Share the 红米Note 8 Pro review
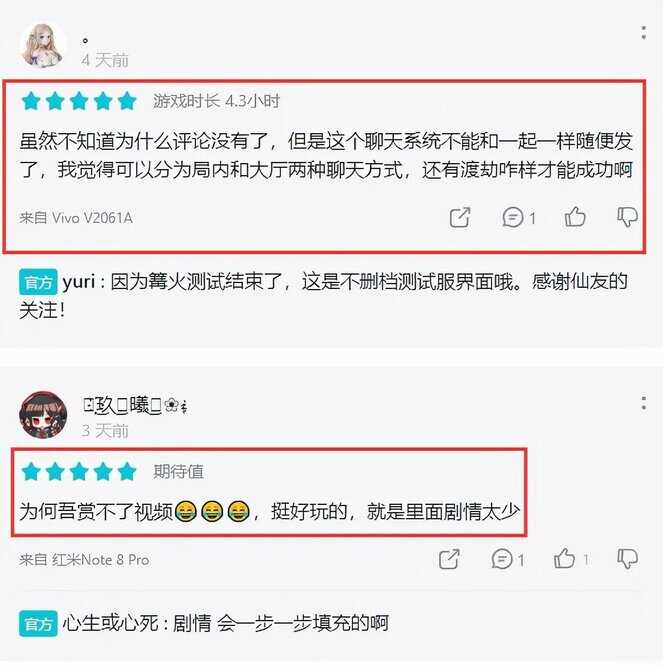The height and width of the screenshot is (668, 663). pos(449,559)
